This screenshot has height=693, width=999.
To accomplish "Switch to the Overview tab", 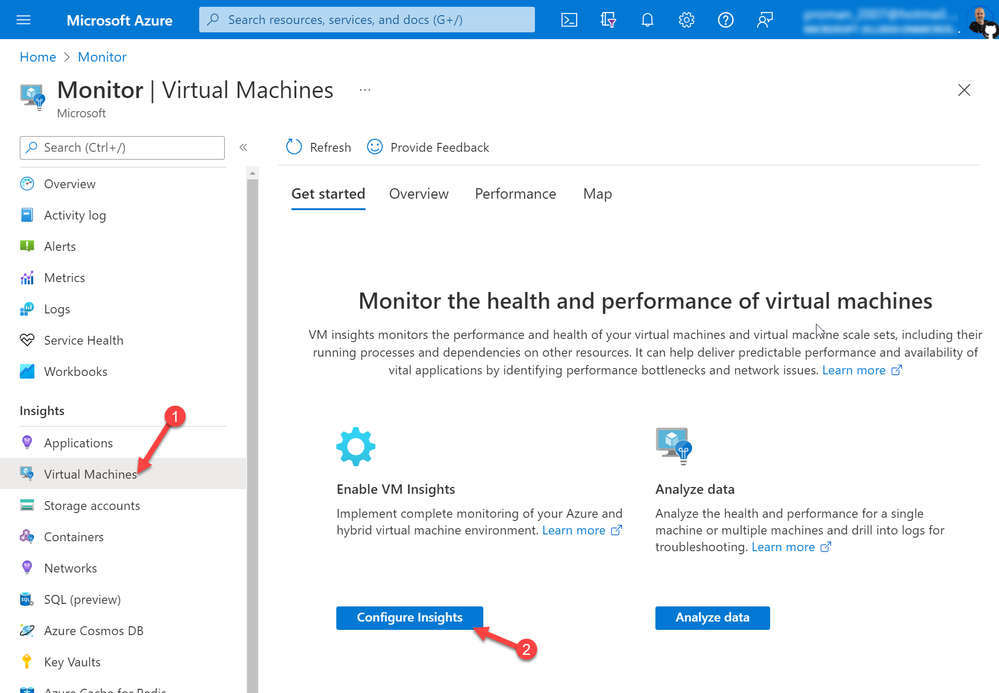I will [x=419, y=194].
